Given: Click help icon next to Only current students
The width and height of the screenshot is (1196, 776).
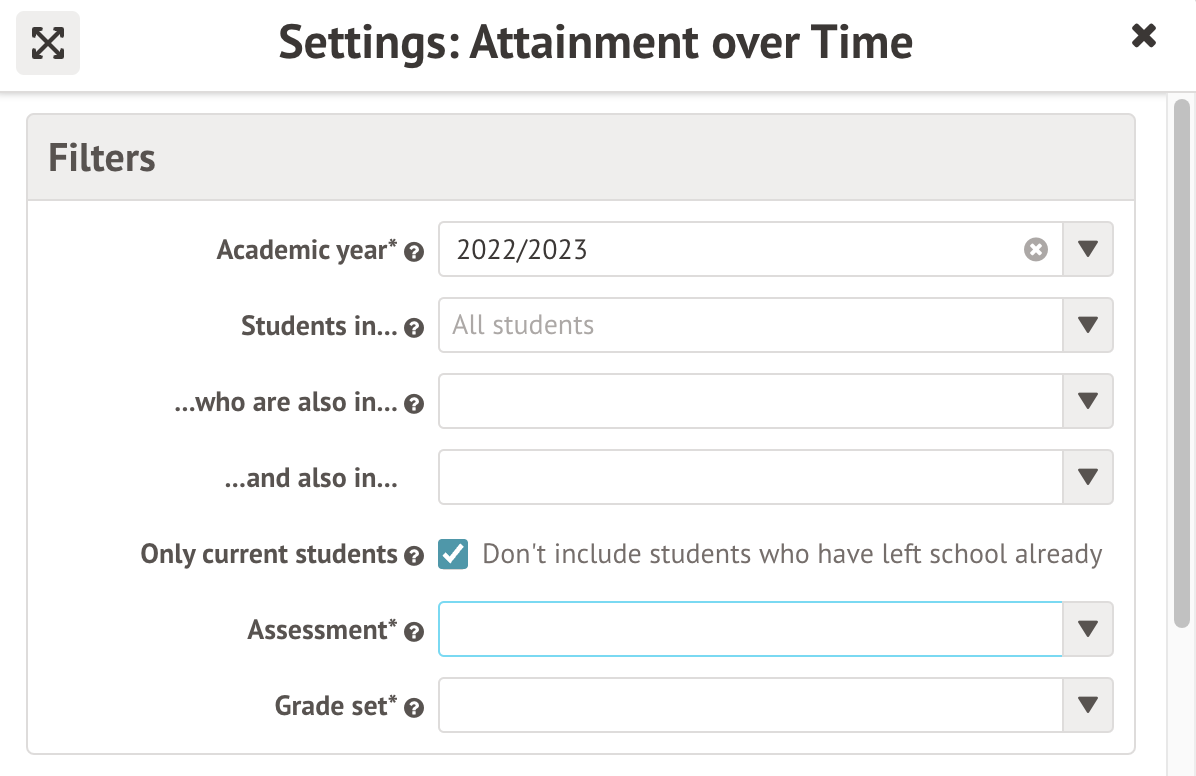Looking at the screenshot, I should [414, 556].
